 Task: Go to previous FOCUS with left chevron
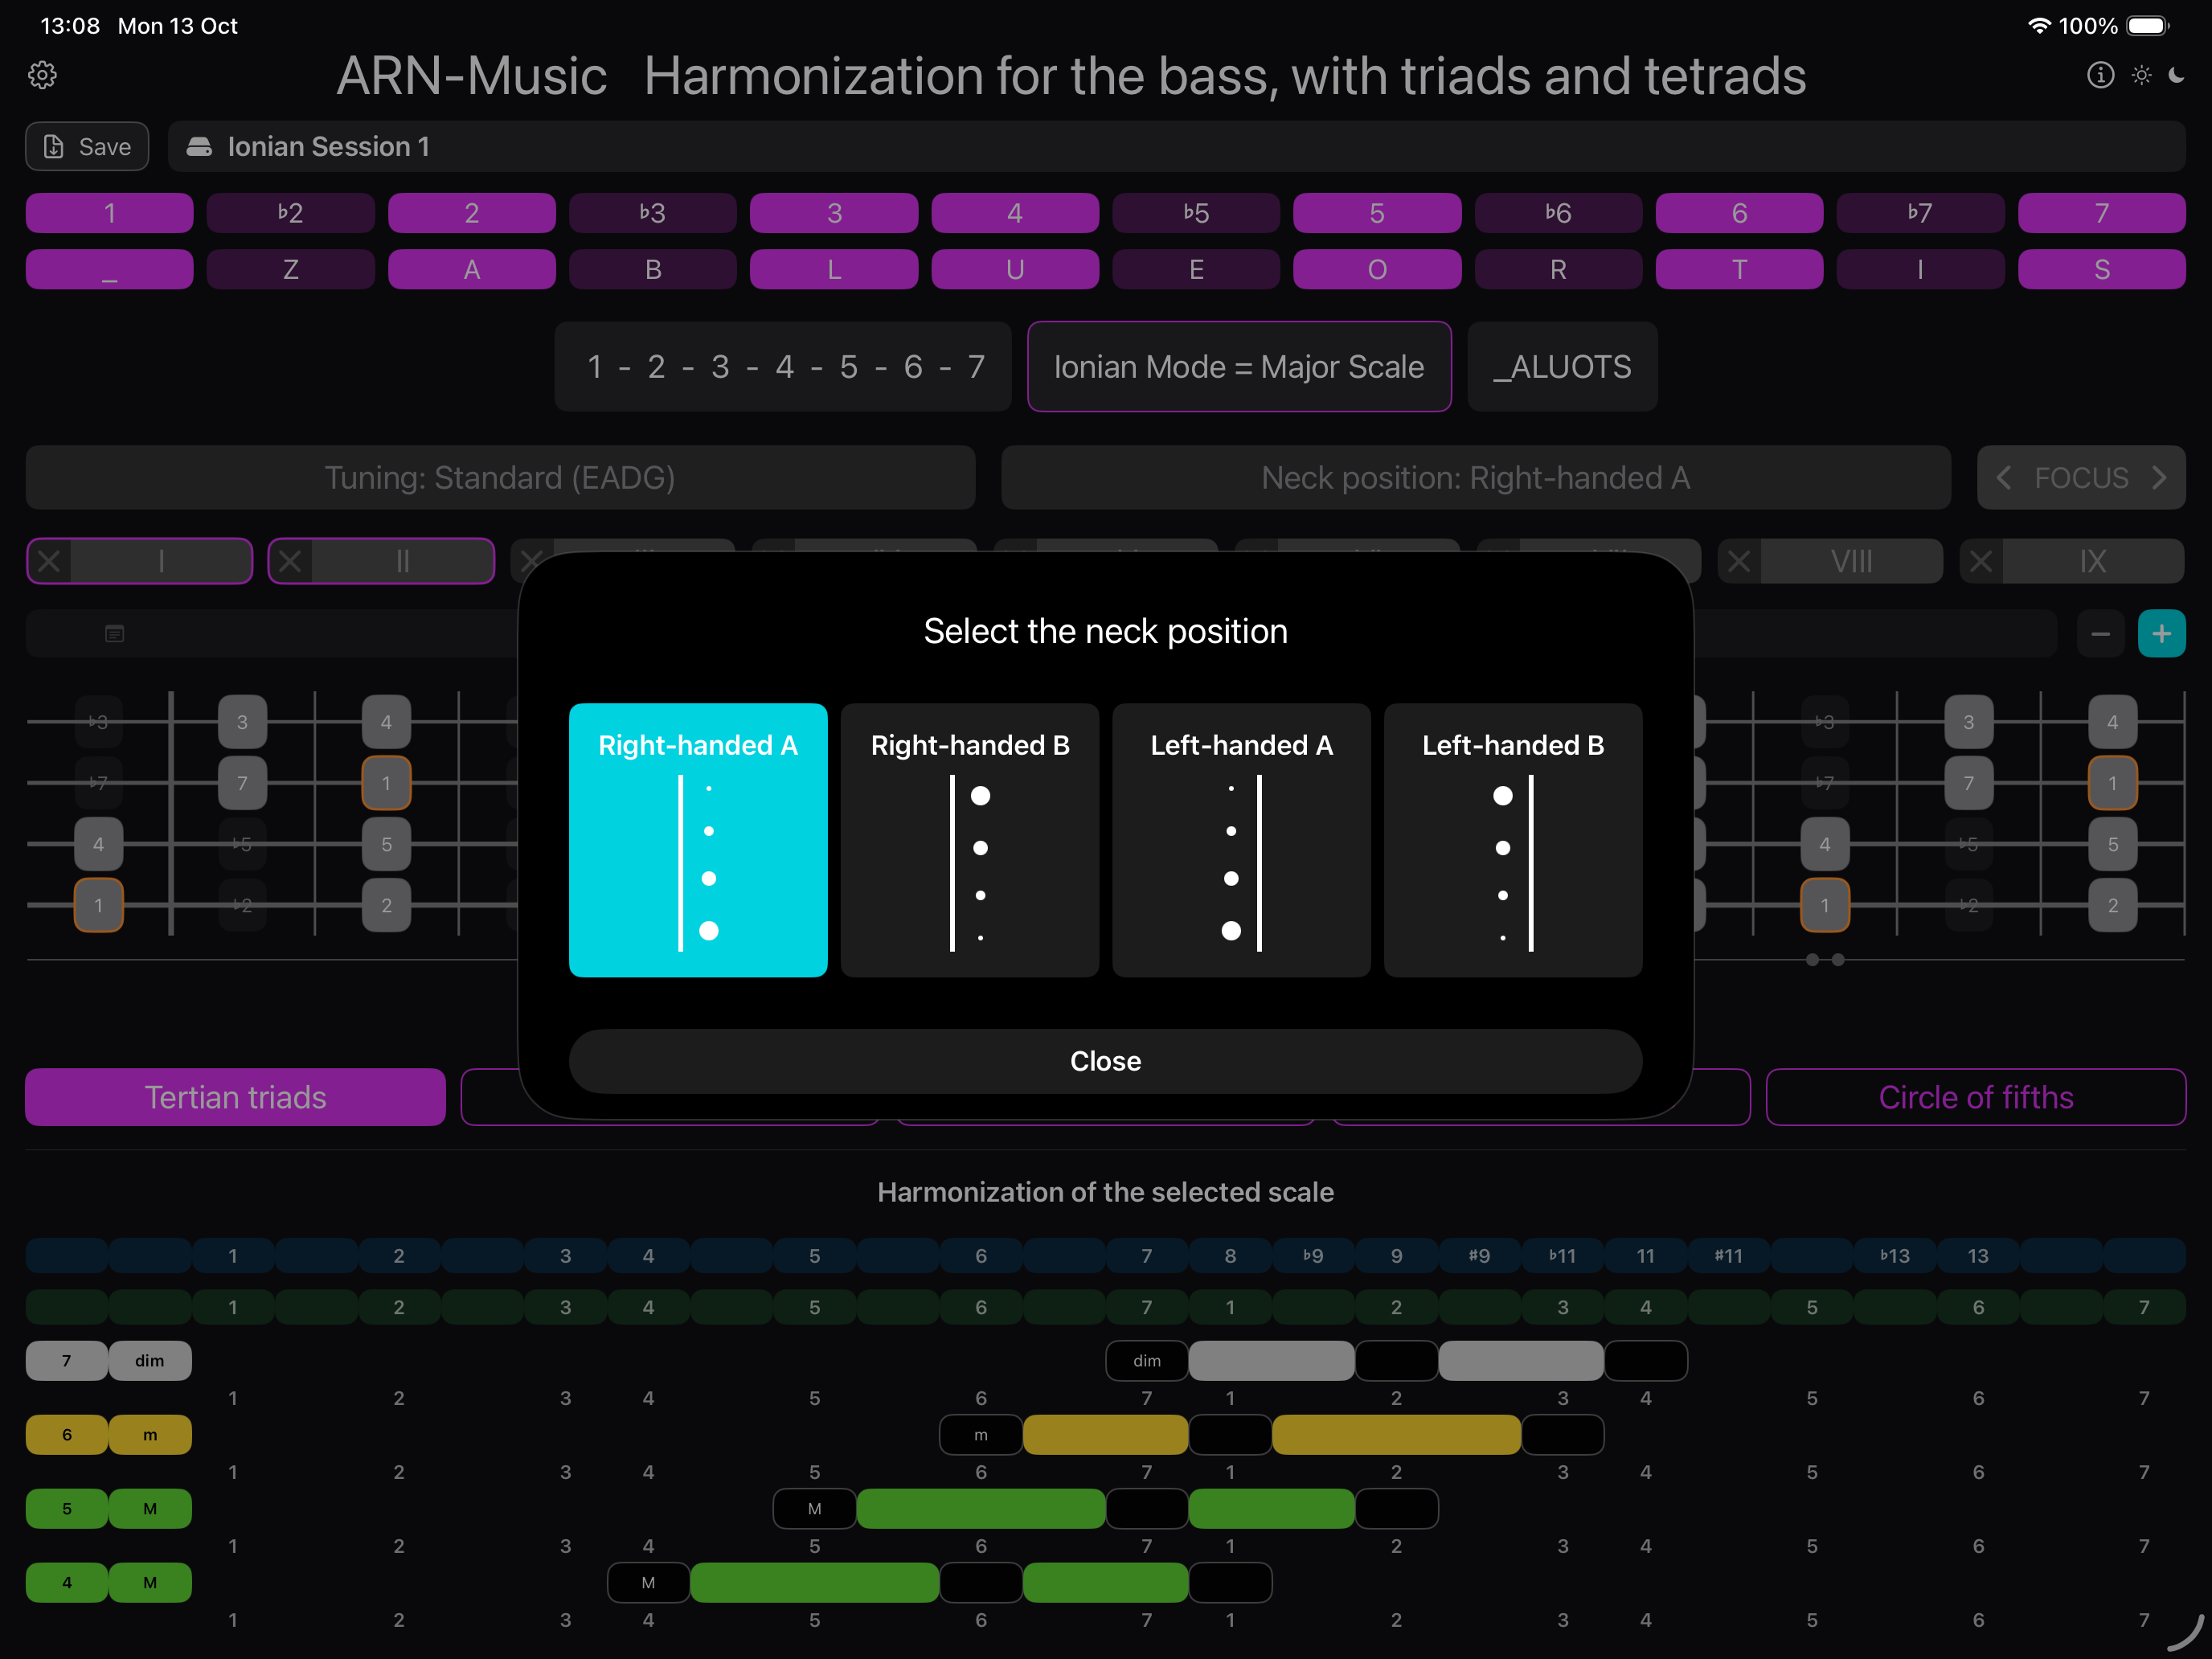(x=2003, y=478)
